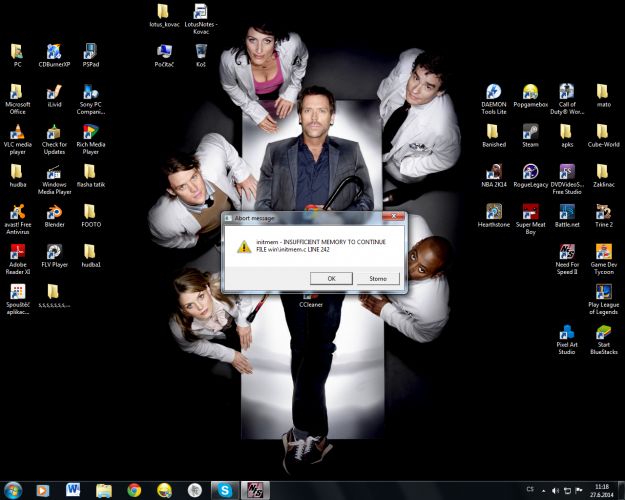The width and height of the screenshot is (625, 500).
Task: Click the RogueLegacy desktop icon
Action: tap(531, 176)
